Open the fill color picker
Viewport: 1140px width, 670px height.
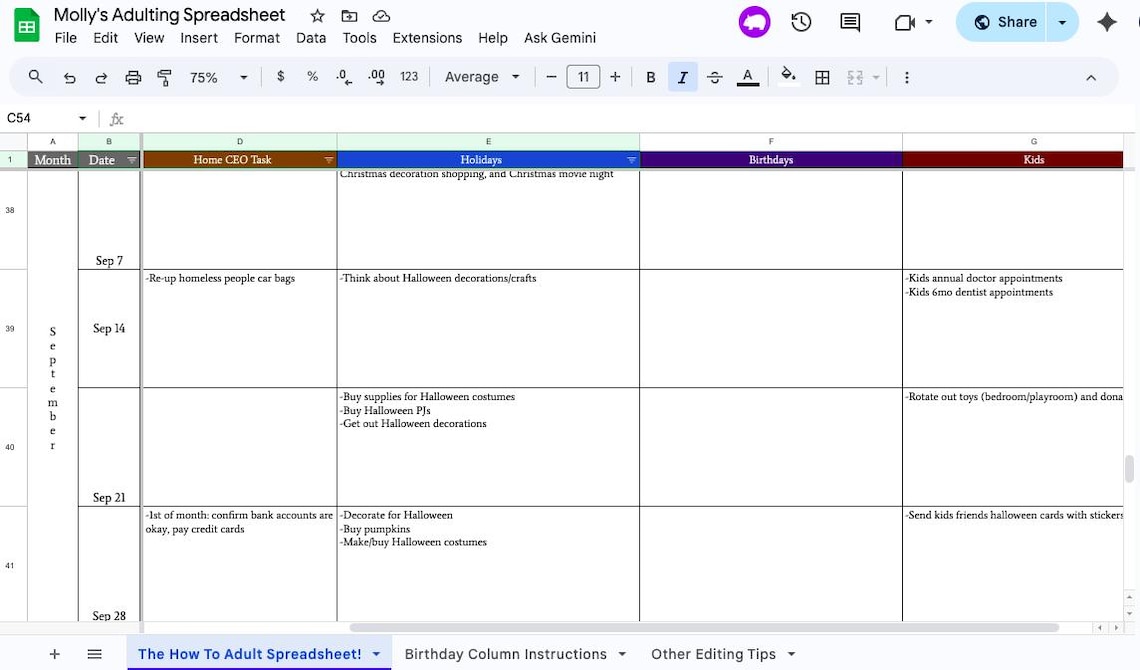coord(789,76)
